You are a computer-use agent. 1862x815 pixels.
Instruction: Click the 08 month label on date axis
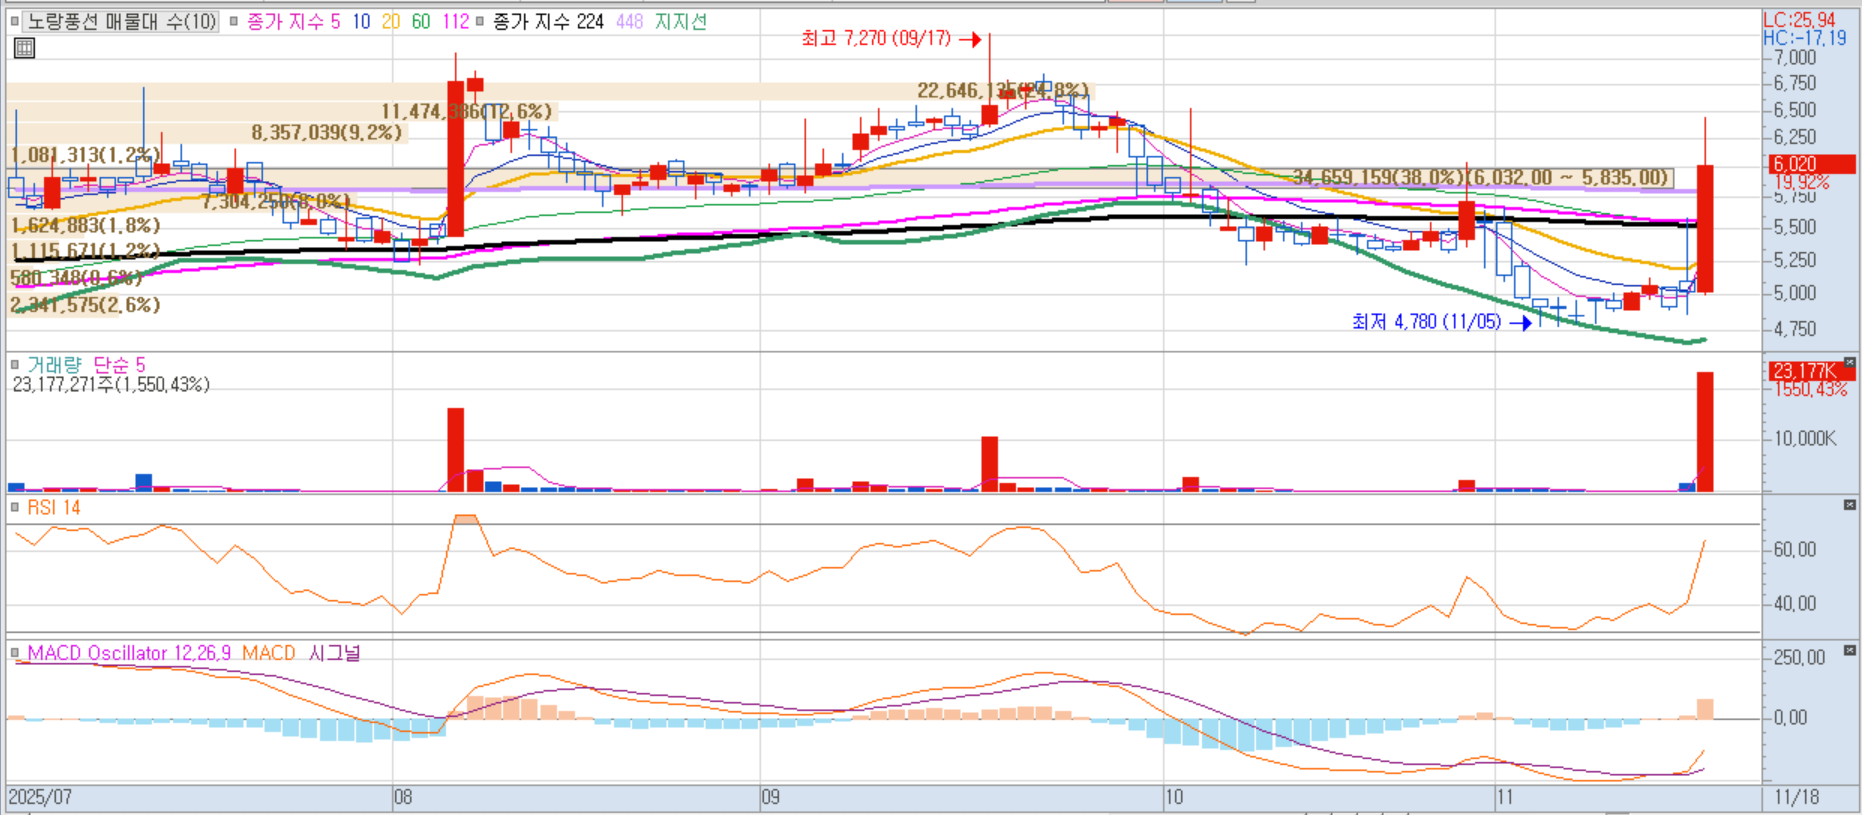403,797
